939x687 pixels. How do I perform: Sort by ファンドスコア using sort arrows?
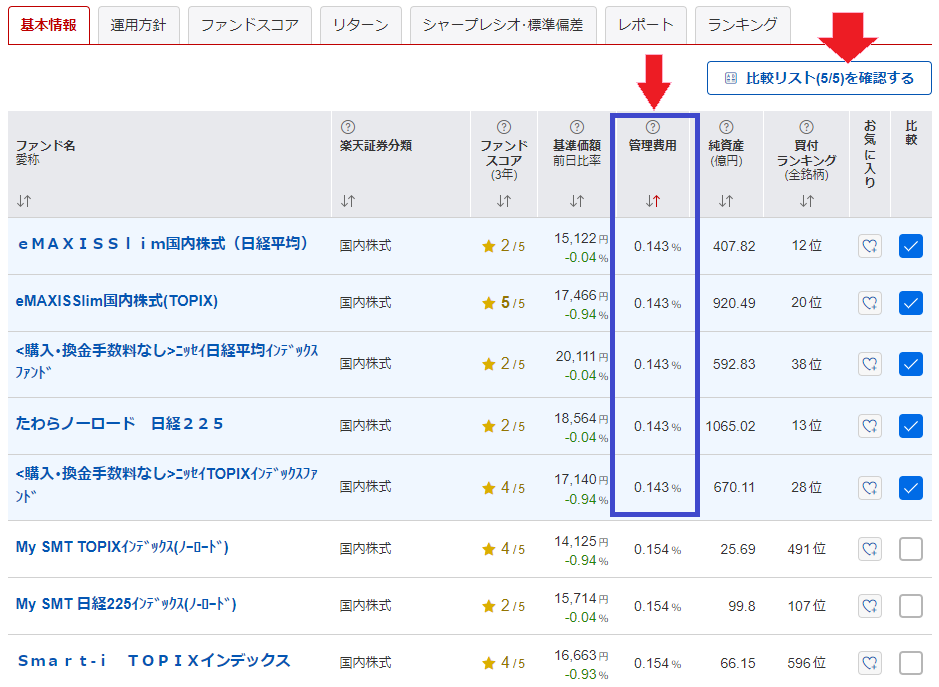click(x=504, y=201)
